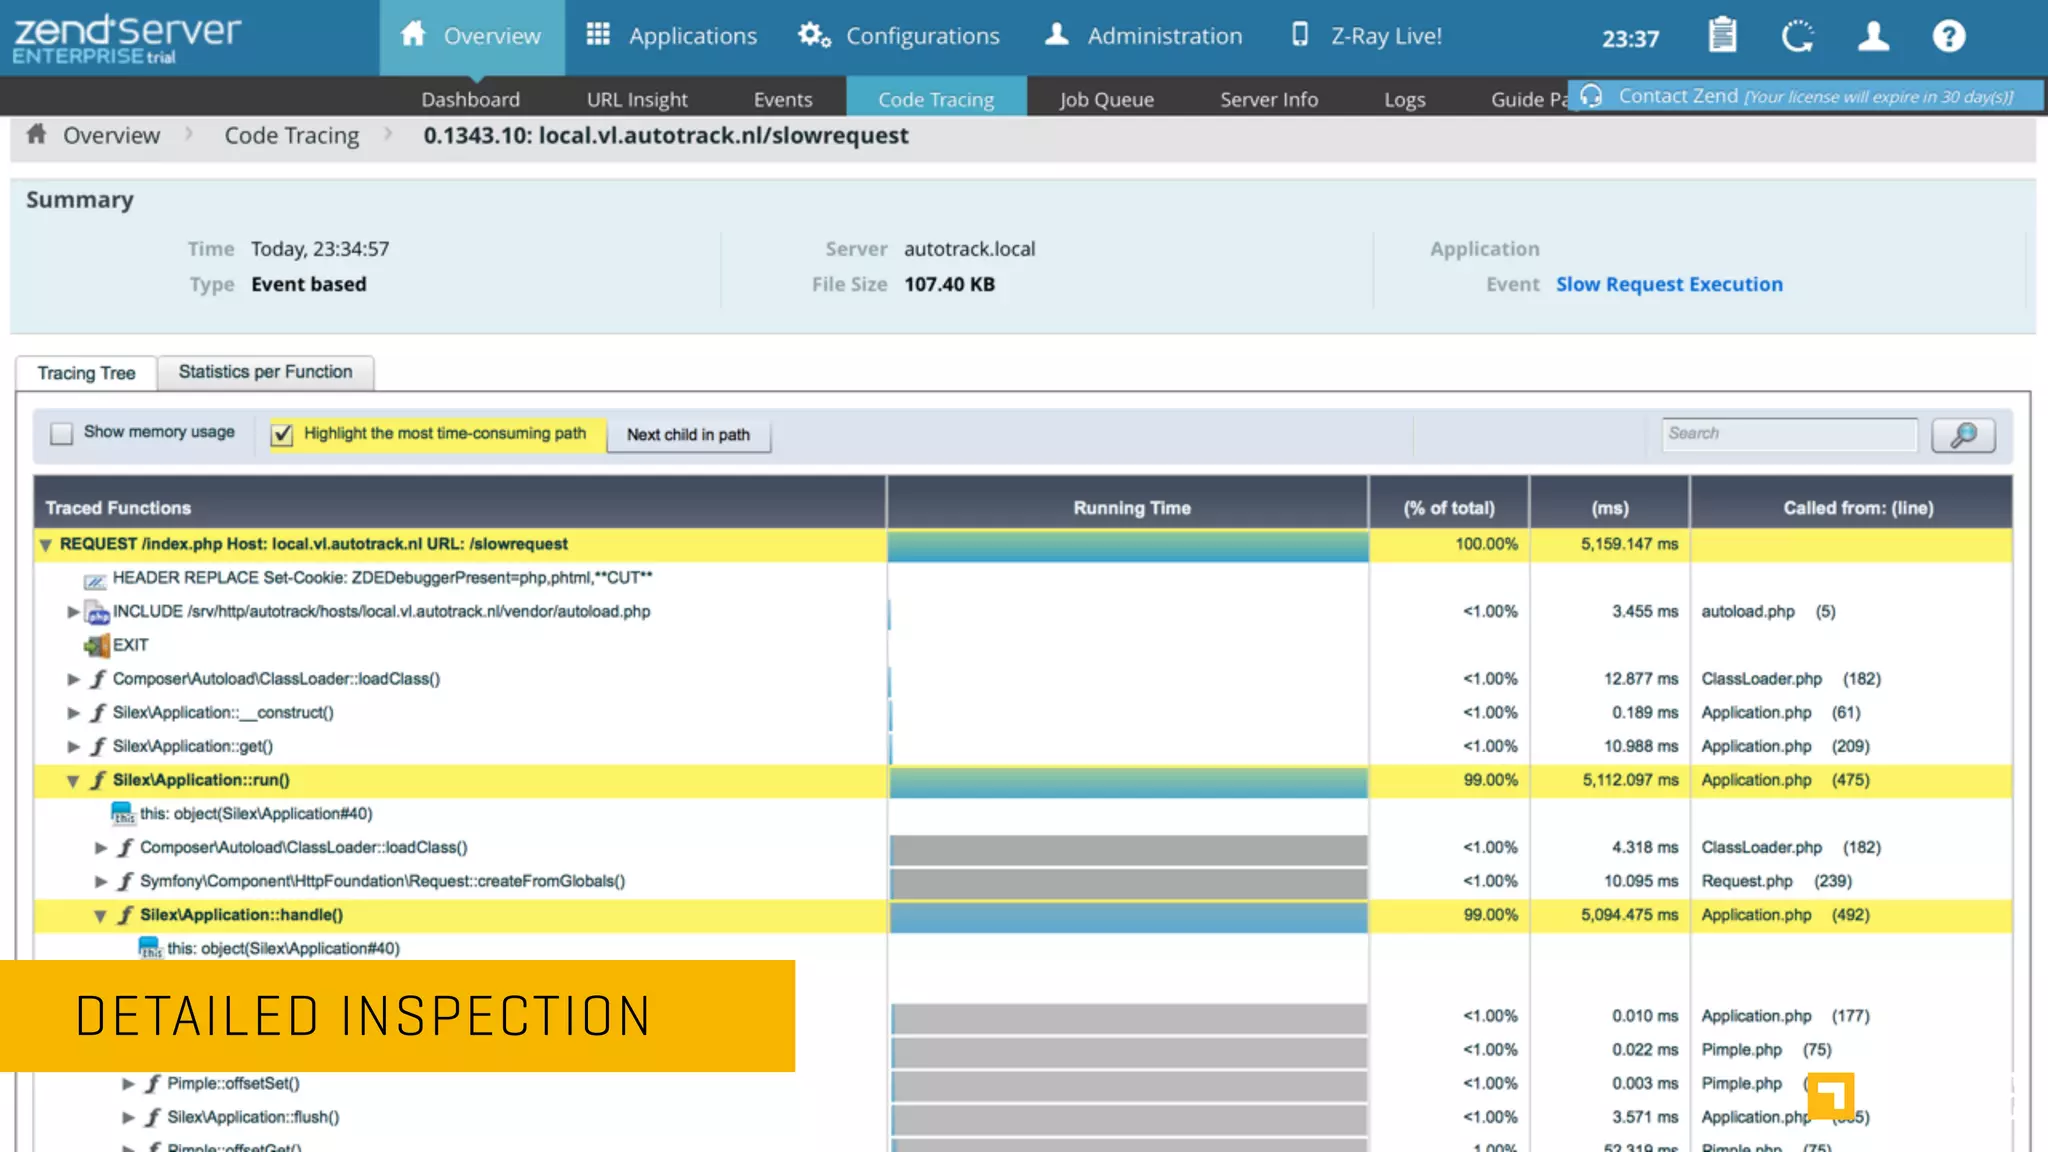2048x1152 pixels.
Task: Enable Show memory usage checkbox
Action: [x=62, y=433]
